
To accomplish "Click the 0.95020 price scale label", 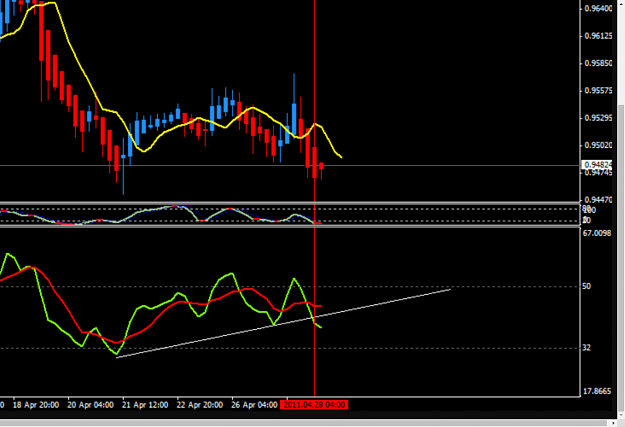I will pyautogui.click(x=598, y=145).
